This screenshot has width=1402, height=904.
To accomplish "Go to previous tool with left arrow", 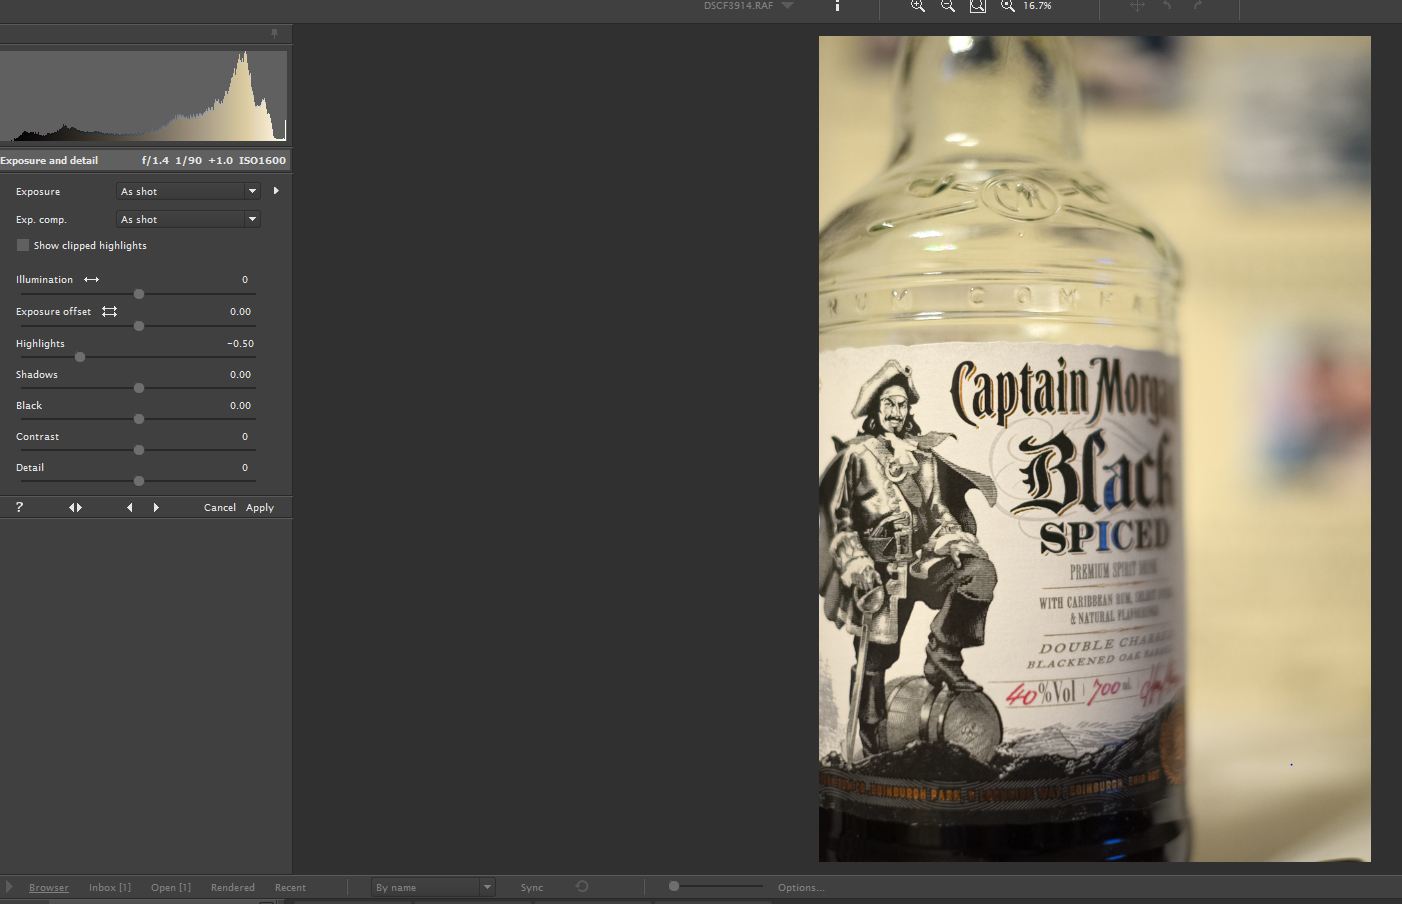I will click(x=129, y=507).
